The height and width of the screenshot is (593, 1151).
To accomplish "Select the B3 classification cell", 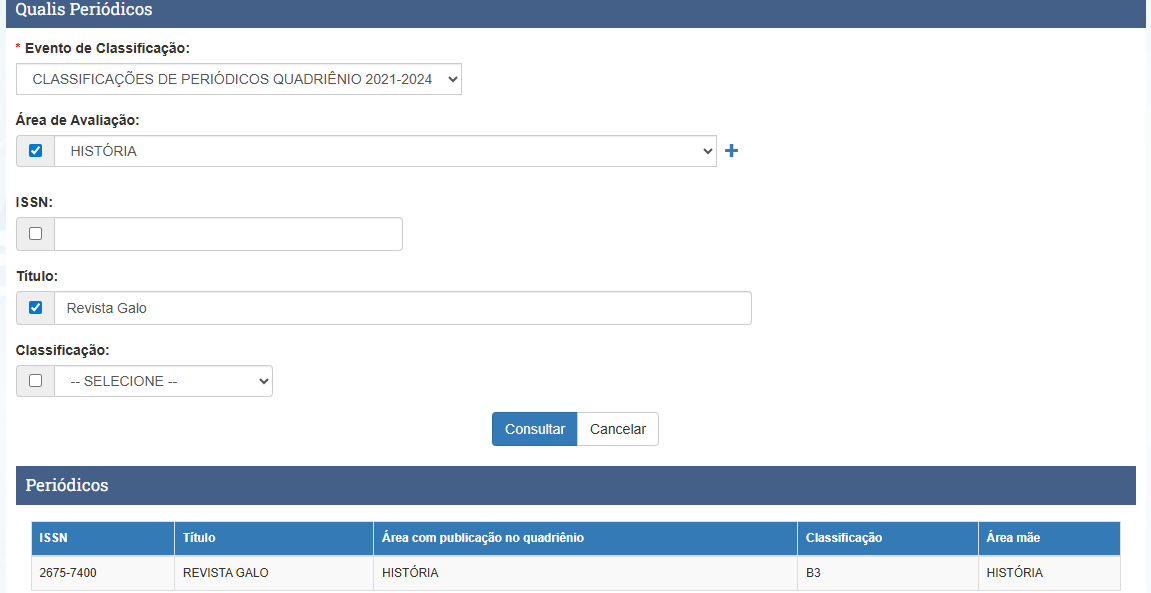I will [814, 573].
